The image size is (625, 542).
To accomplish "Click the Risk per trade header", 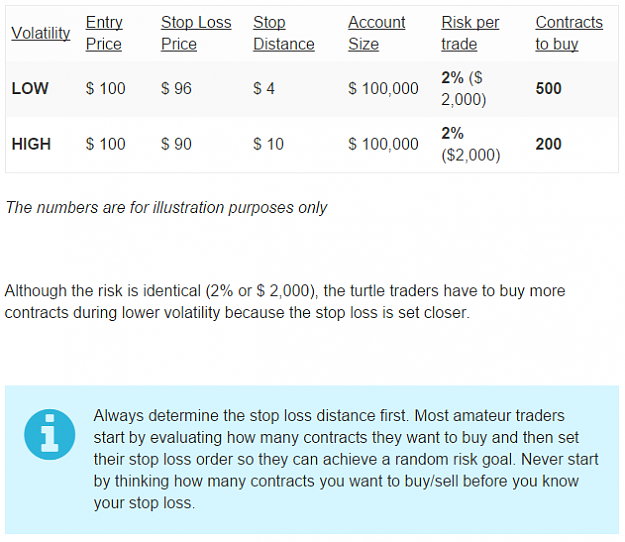I will click(x=470, y=33).
